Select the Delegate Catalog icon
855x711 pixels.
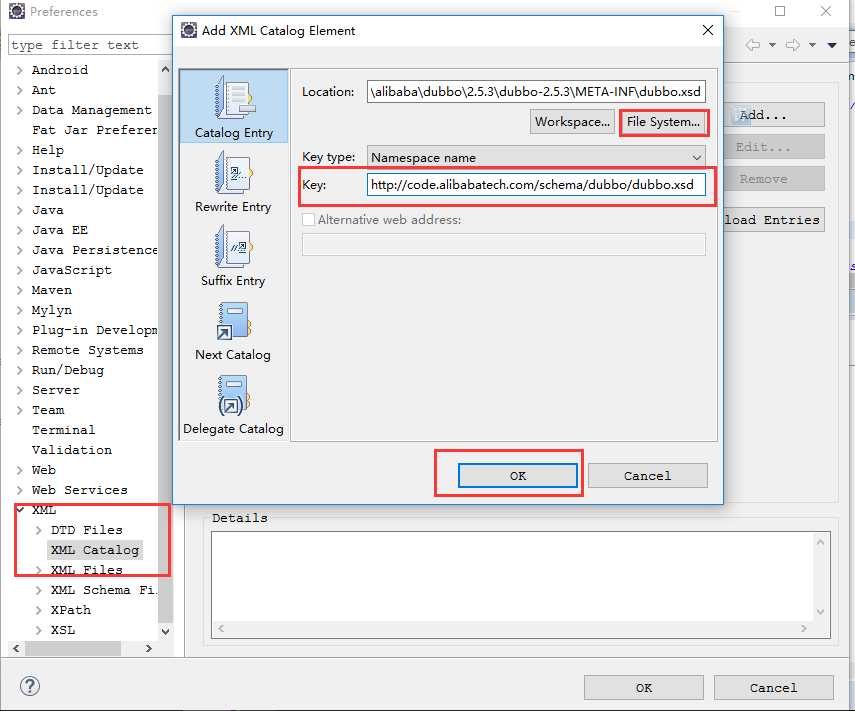234,395
